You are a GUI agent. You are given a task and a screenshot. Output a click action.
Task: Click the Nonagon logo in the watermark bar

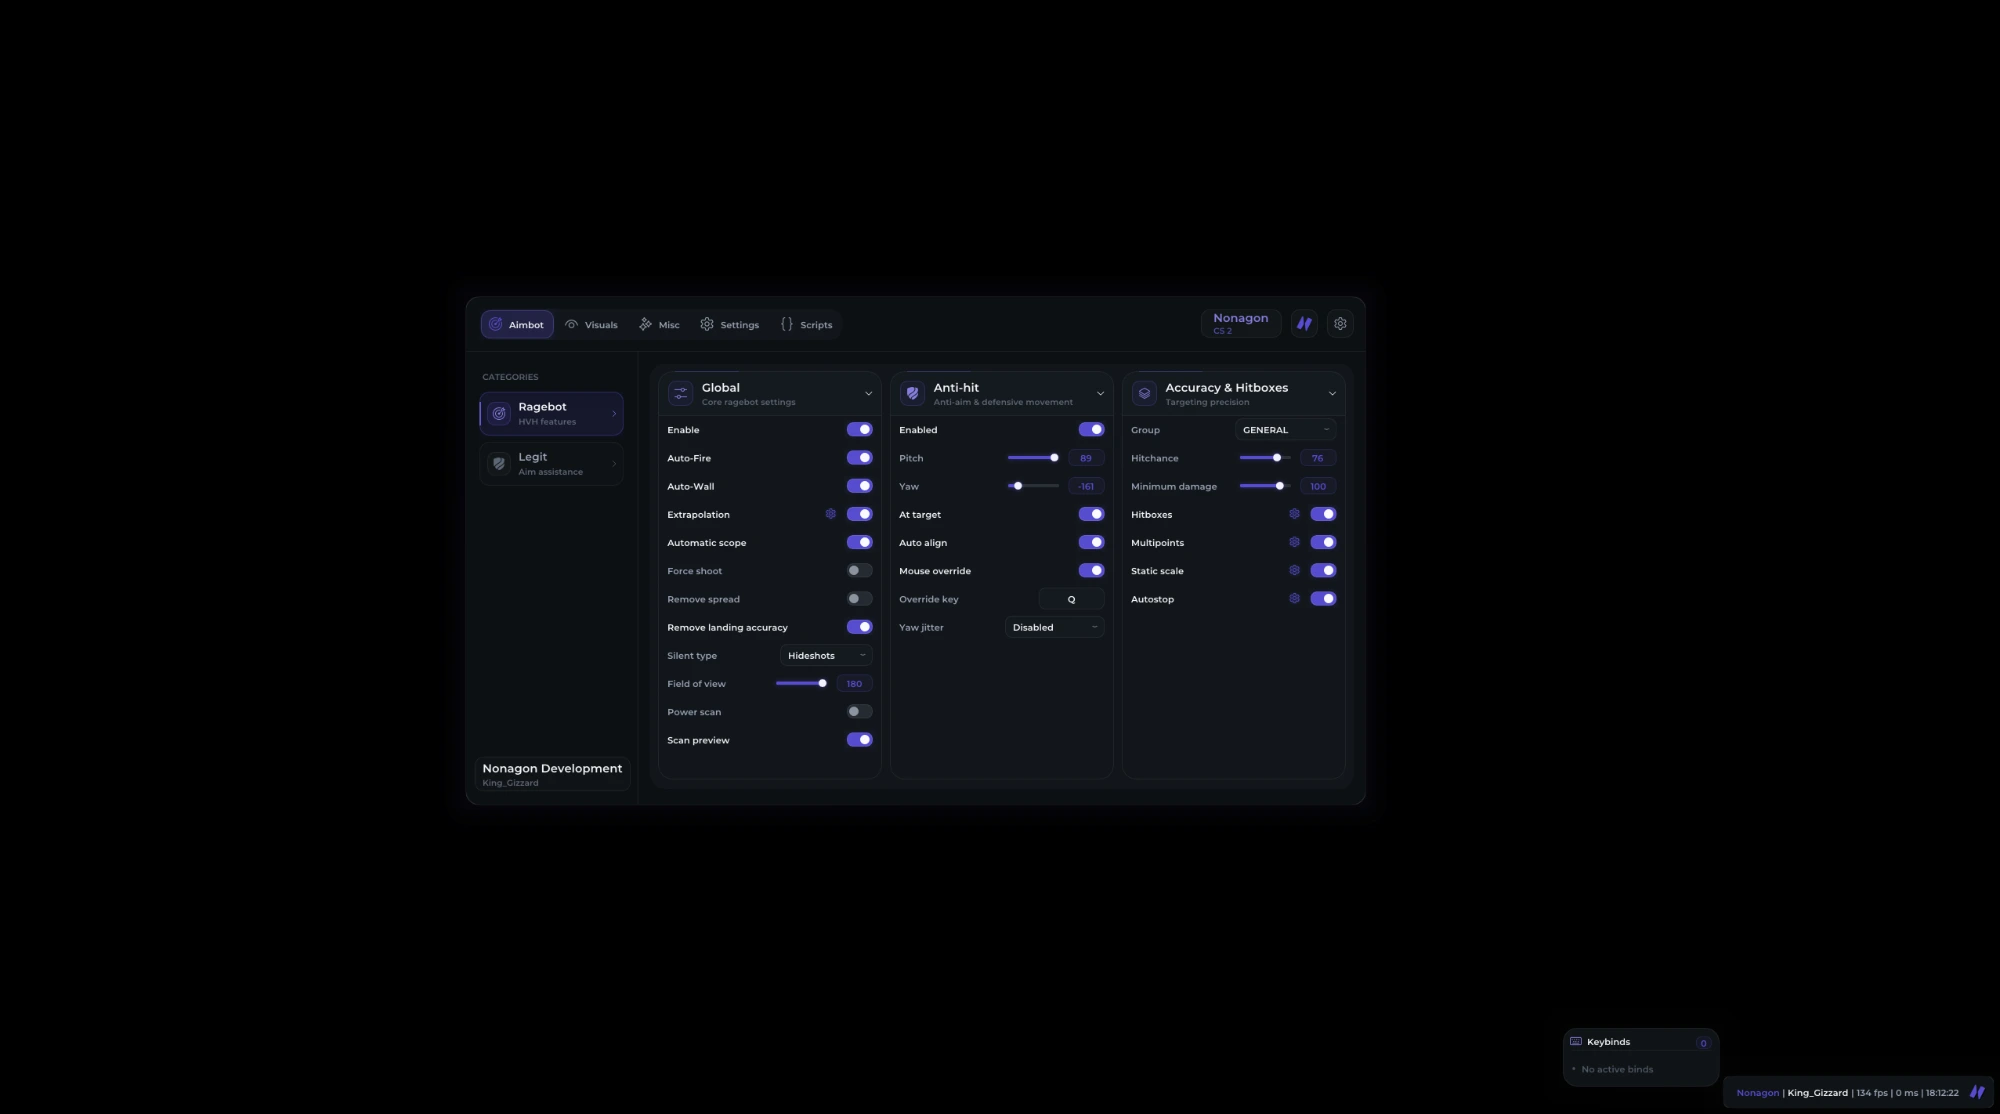1976,1092
